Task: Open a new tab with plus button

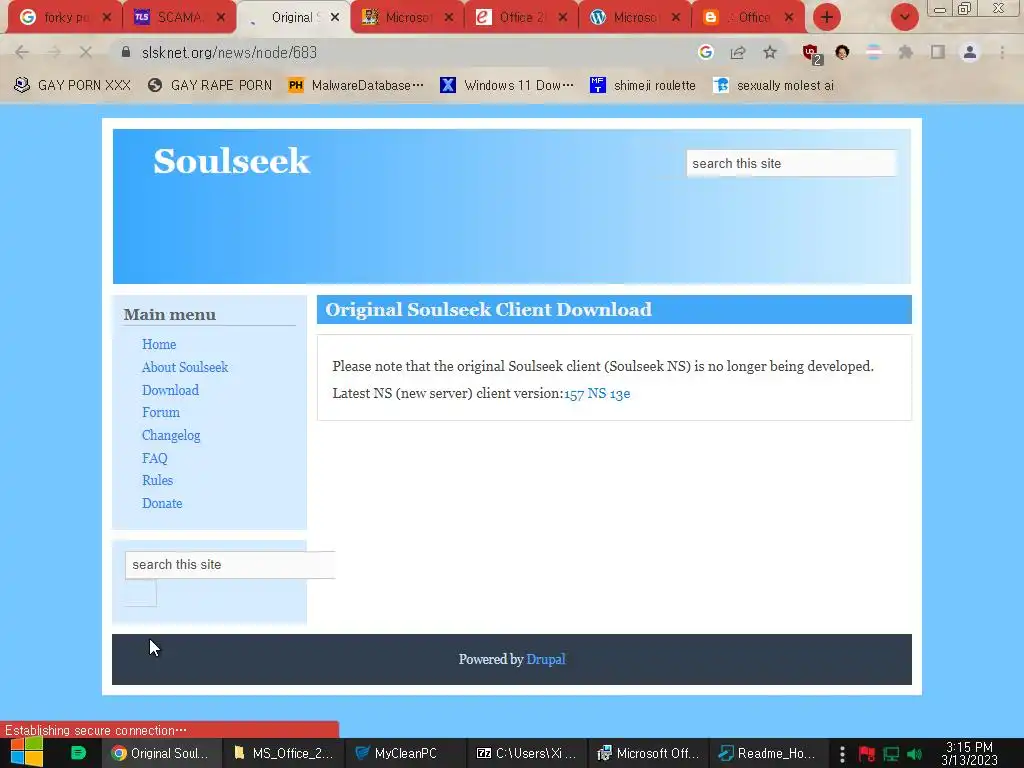Action: click(827, 17)
